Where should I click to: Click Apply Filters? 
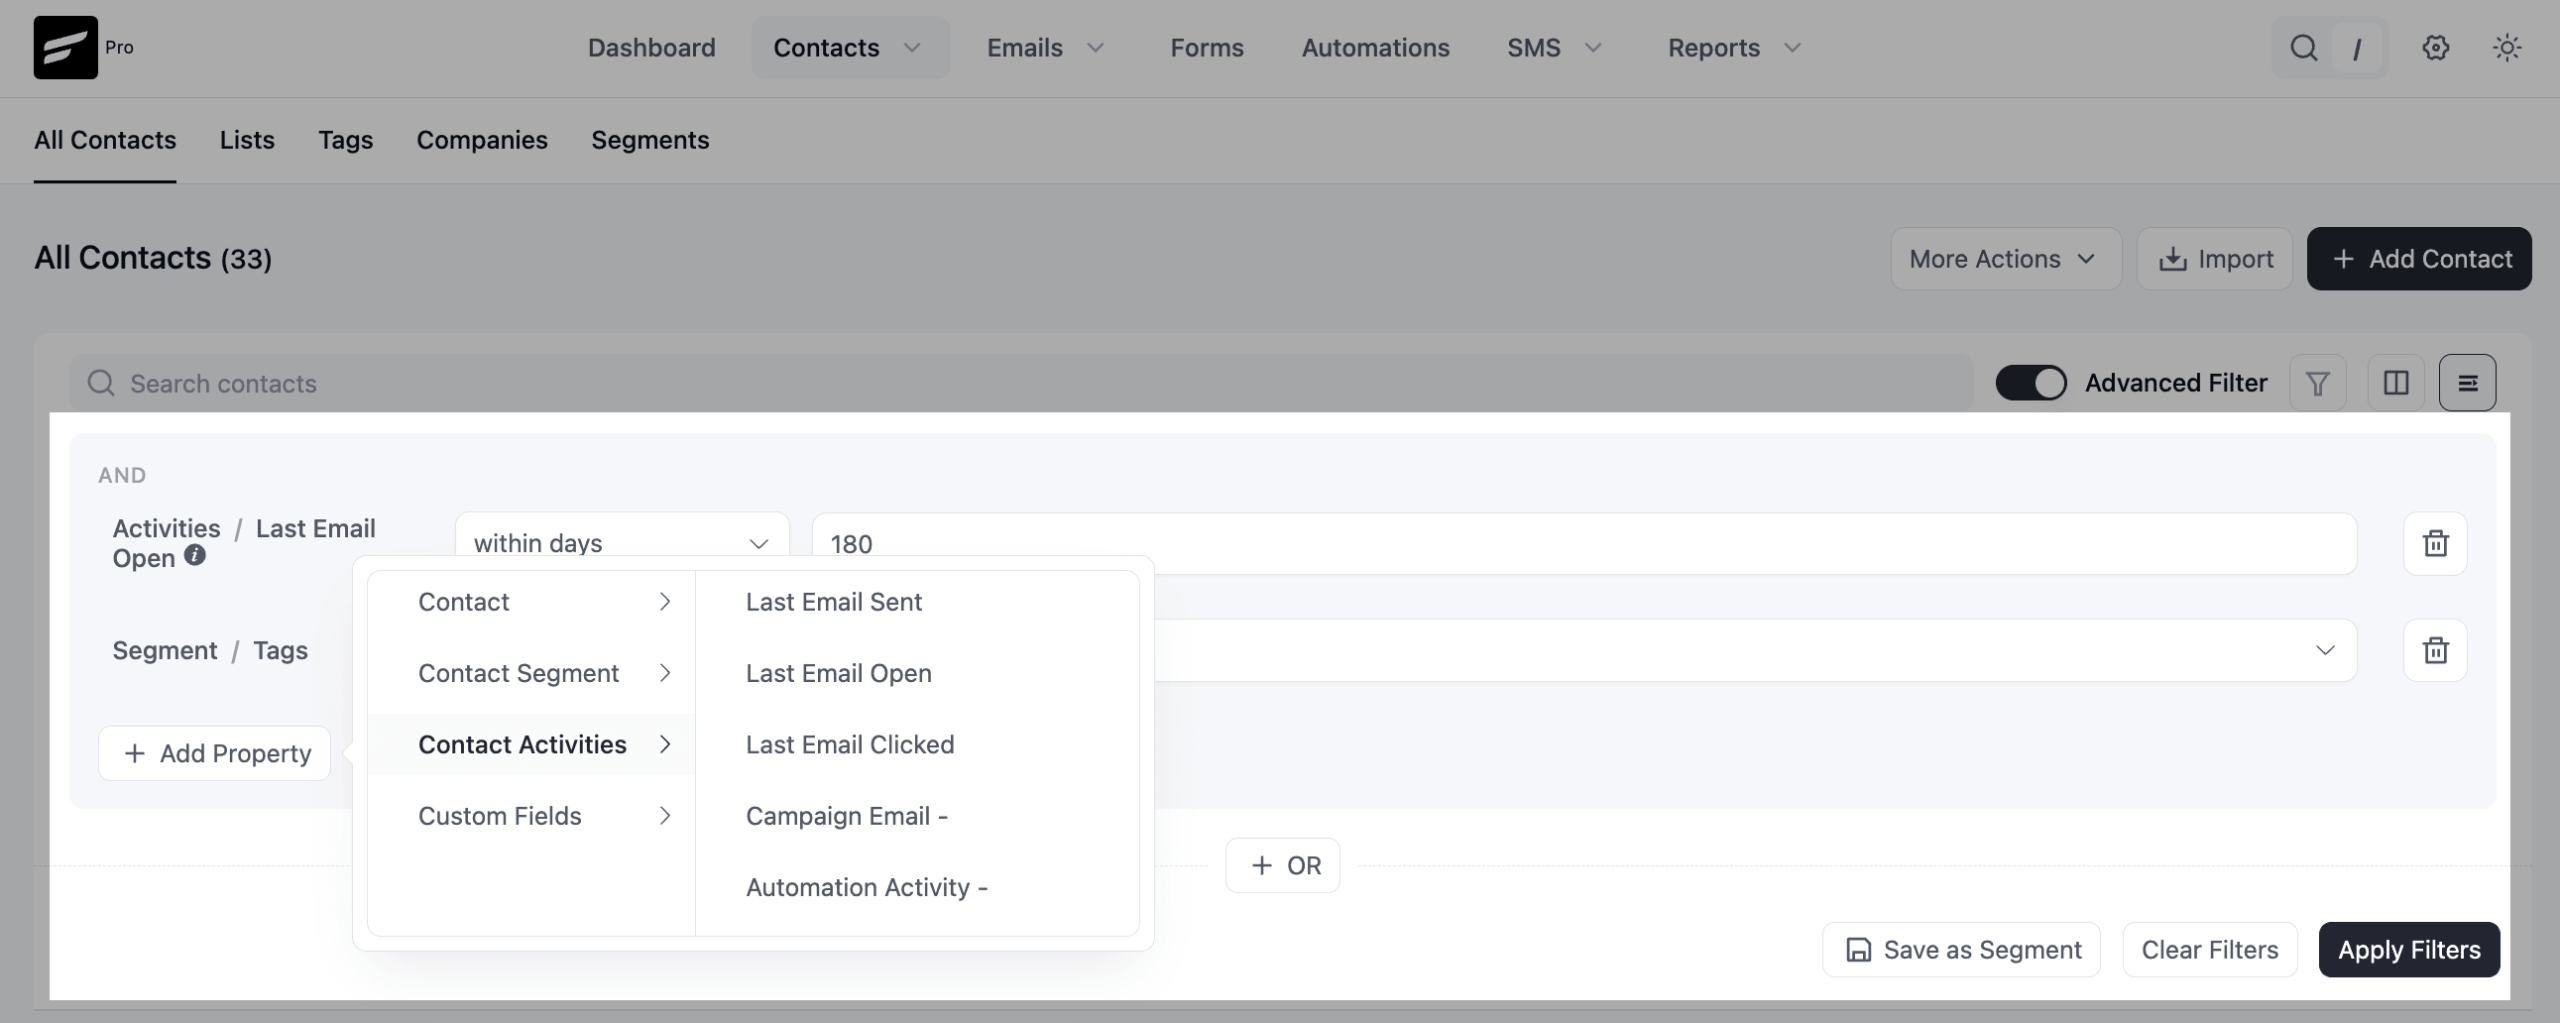point(2409,949)
